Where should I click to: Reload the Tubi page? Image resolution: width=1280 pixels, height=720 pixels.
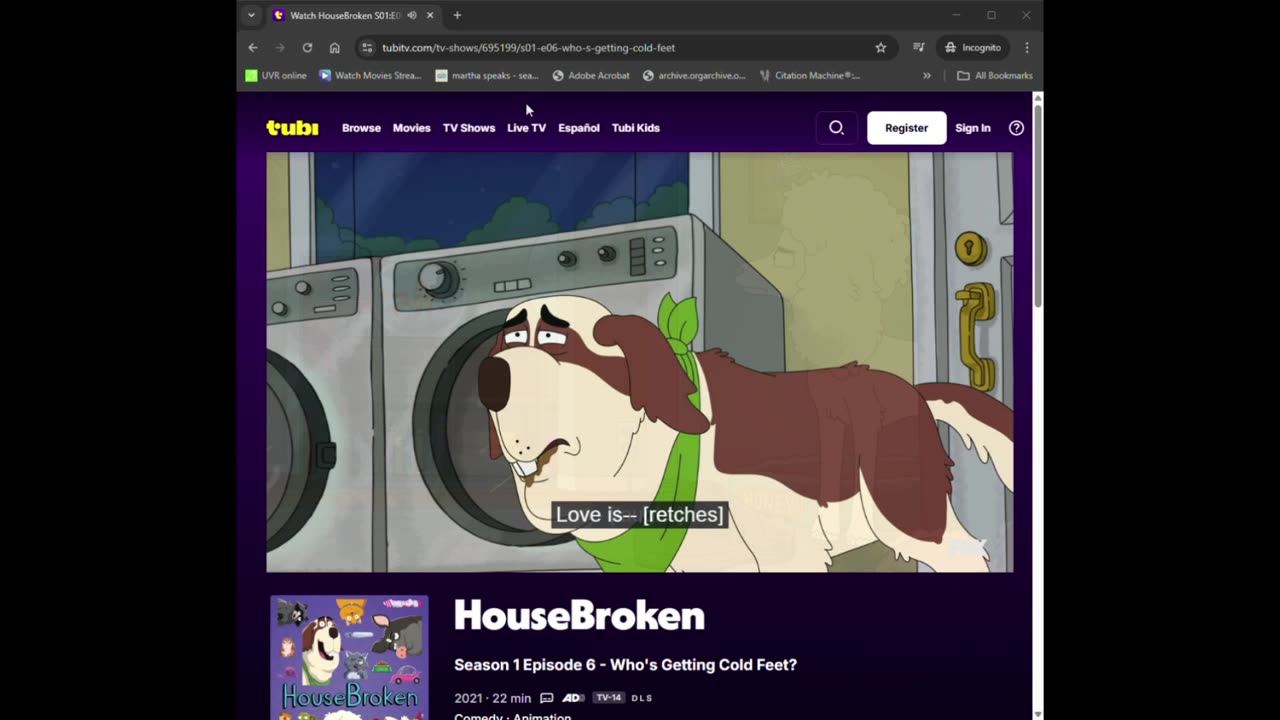[x=307, y=47]
